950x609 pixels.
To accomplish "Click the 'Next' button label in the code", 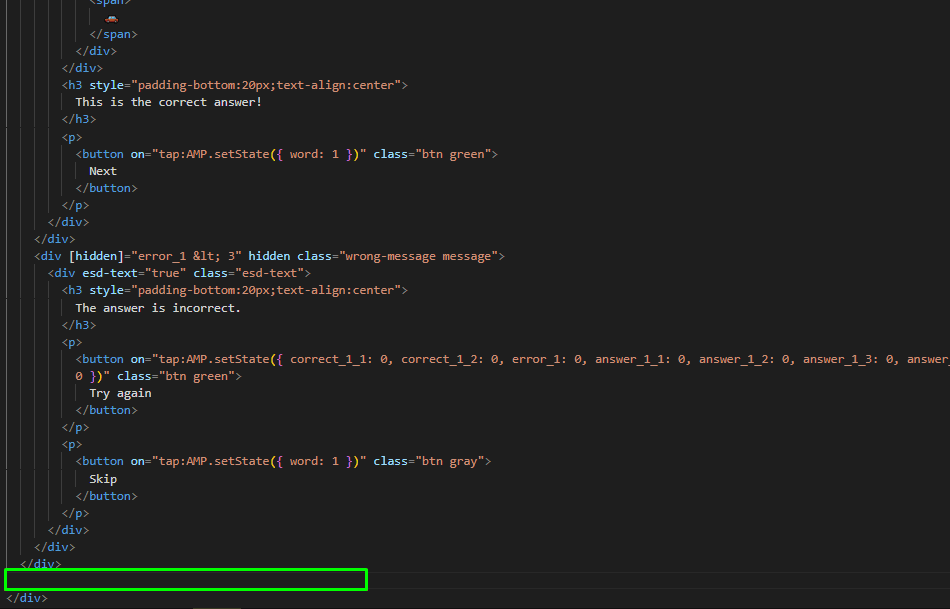I will 102,170.
